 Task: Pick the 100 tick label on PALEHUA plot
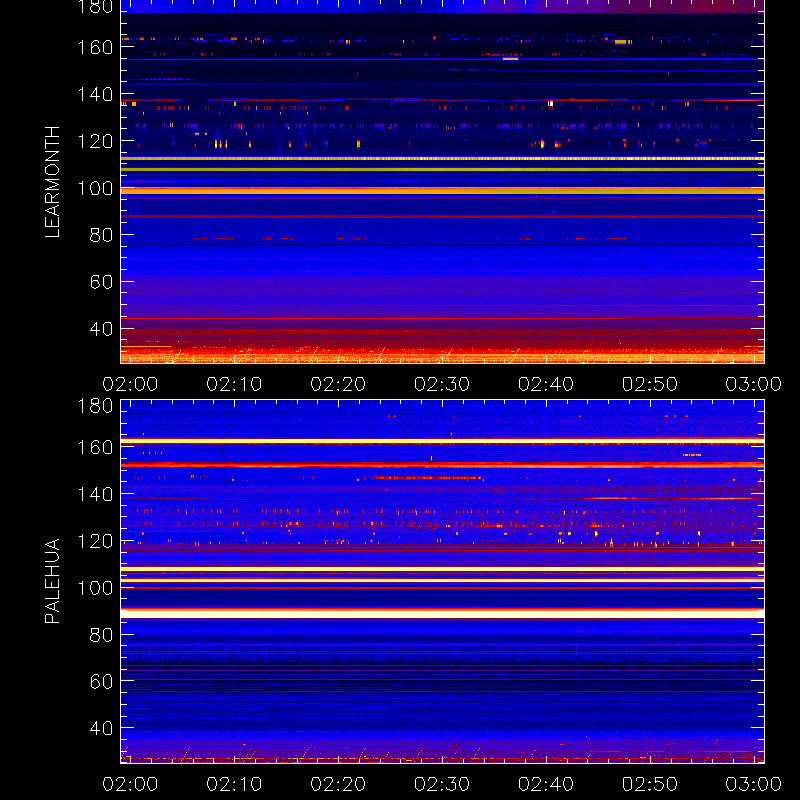(x=95, y=588)
